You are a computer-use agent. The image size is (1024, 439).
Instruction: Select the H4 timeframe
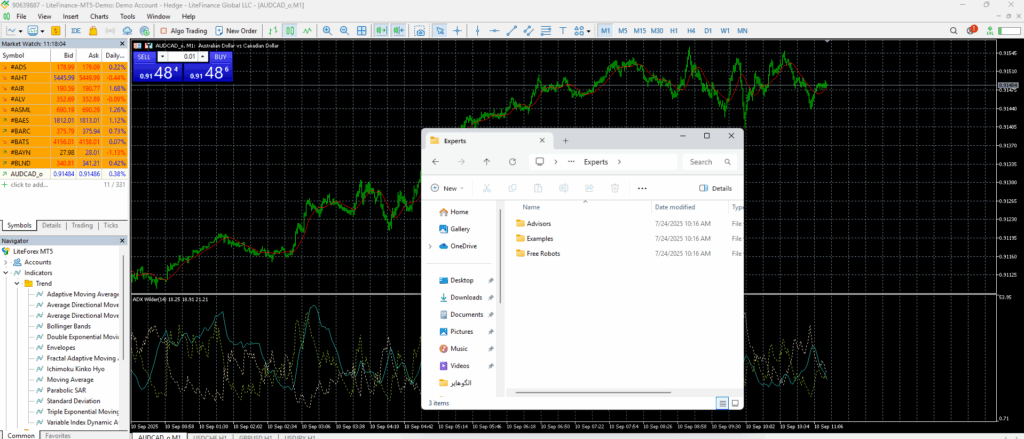pos(690,31)
